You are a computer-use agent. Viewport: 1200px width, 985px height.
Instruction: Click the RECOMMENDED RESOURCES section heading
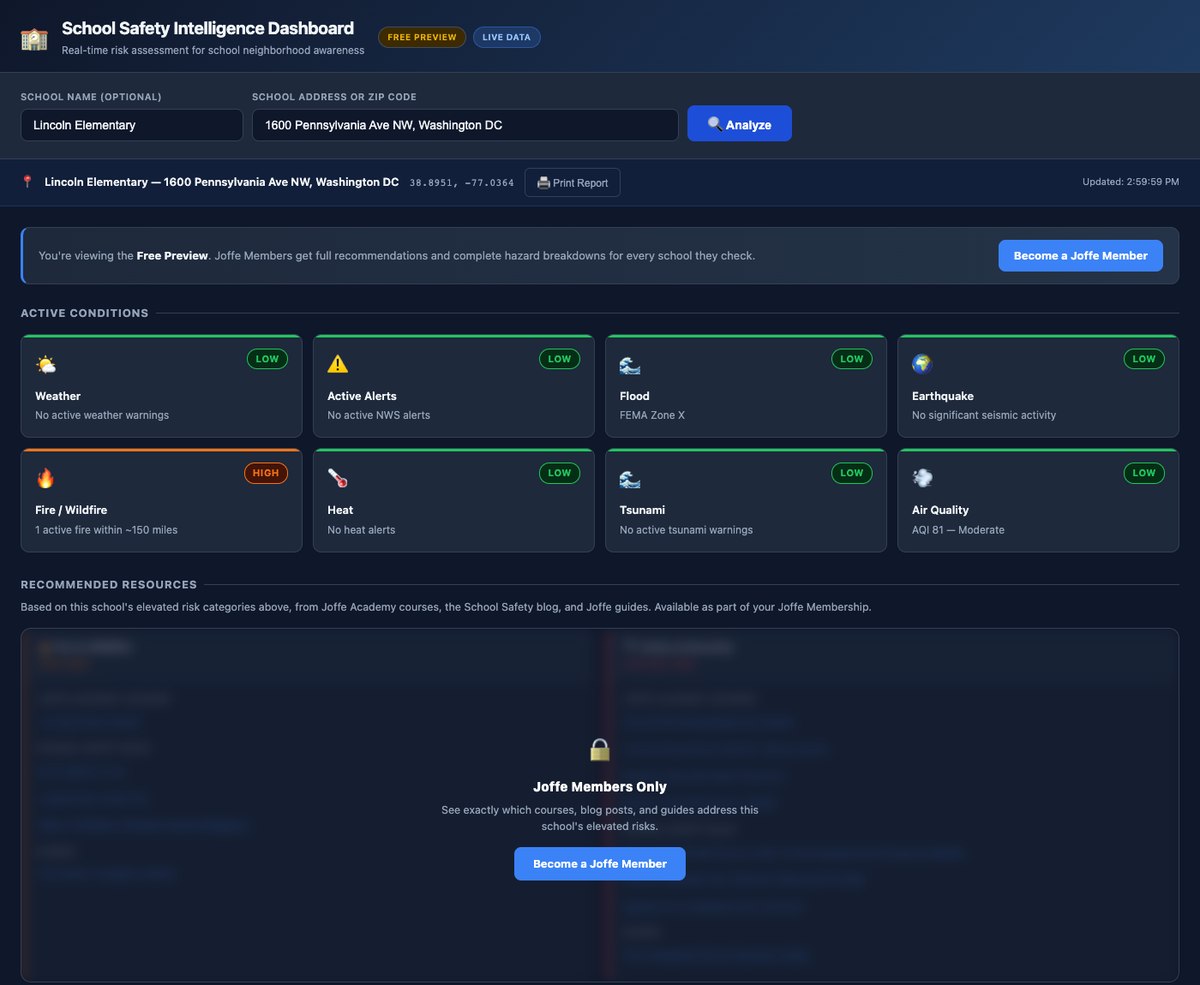[109, 585]
